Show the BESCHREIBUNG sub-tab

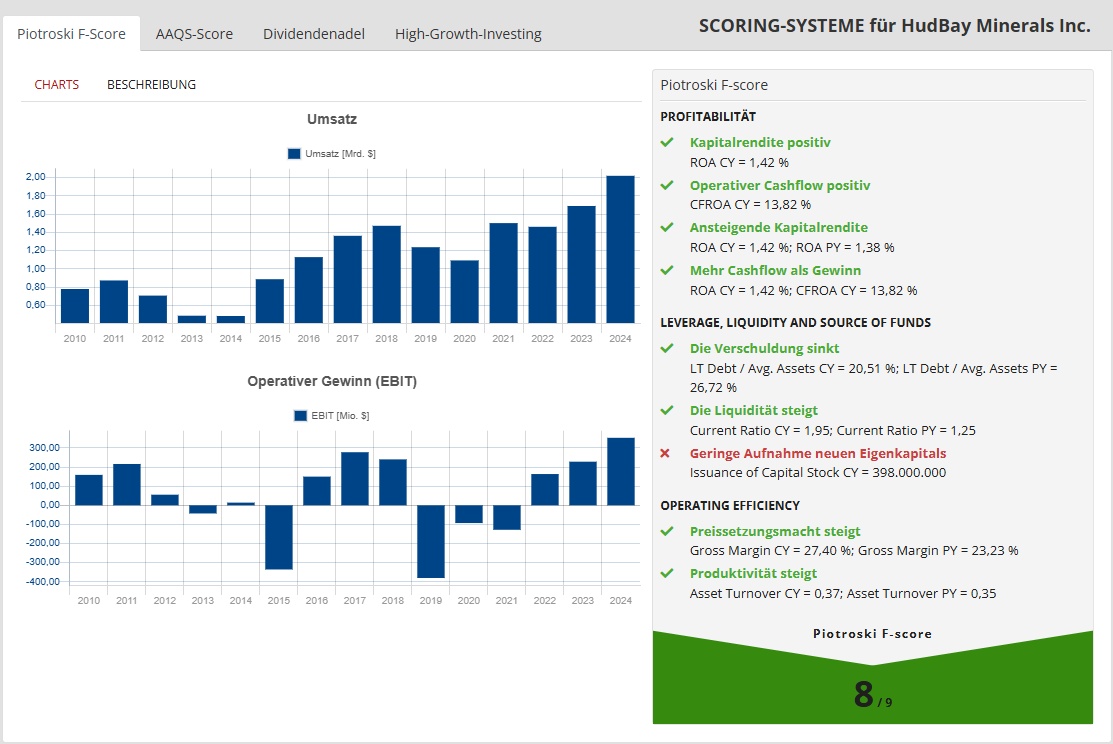coord(151,85)
